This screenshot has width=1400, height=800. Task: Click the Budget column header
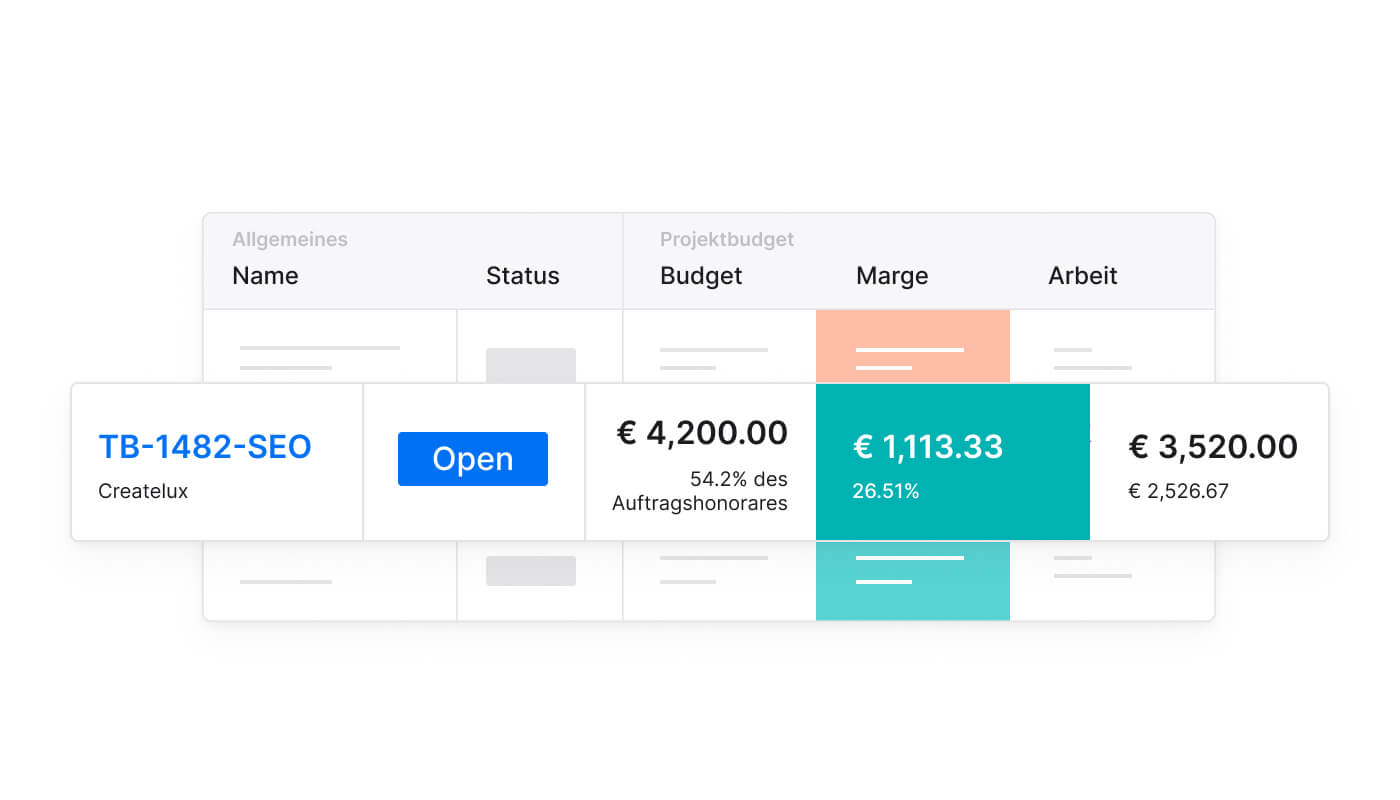[x=700, y=276]
